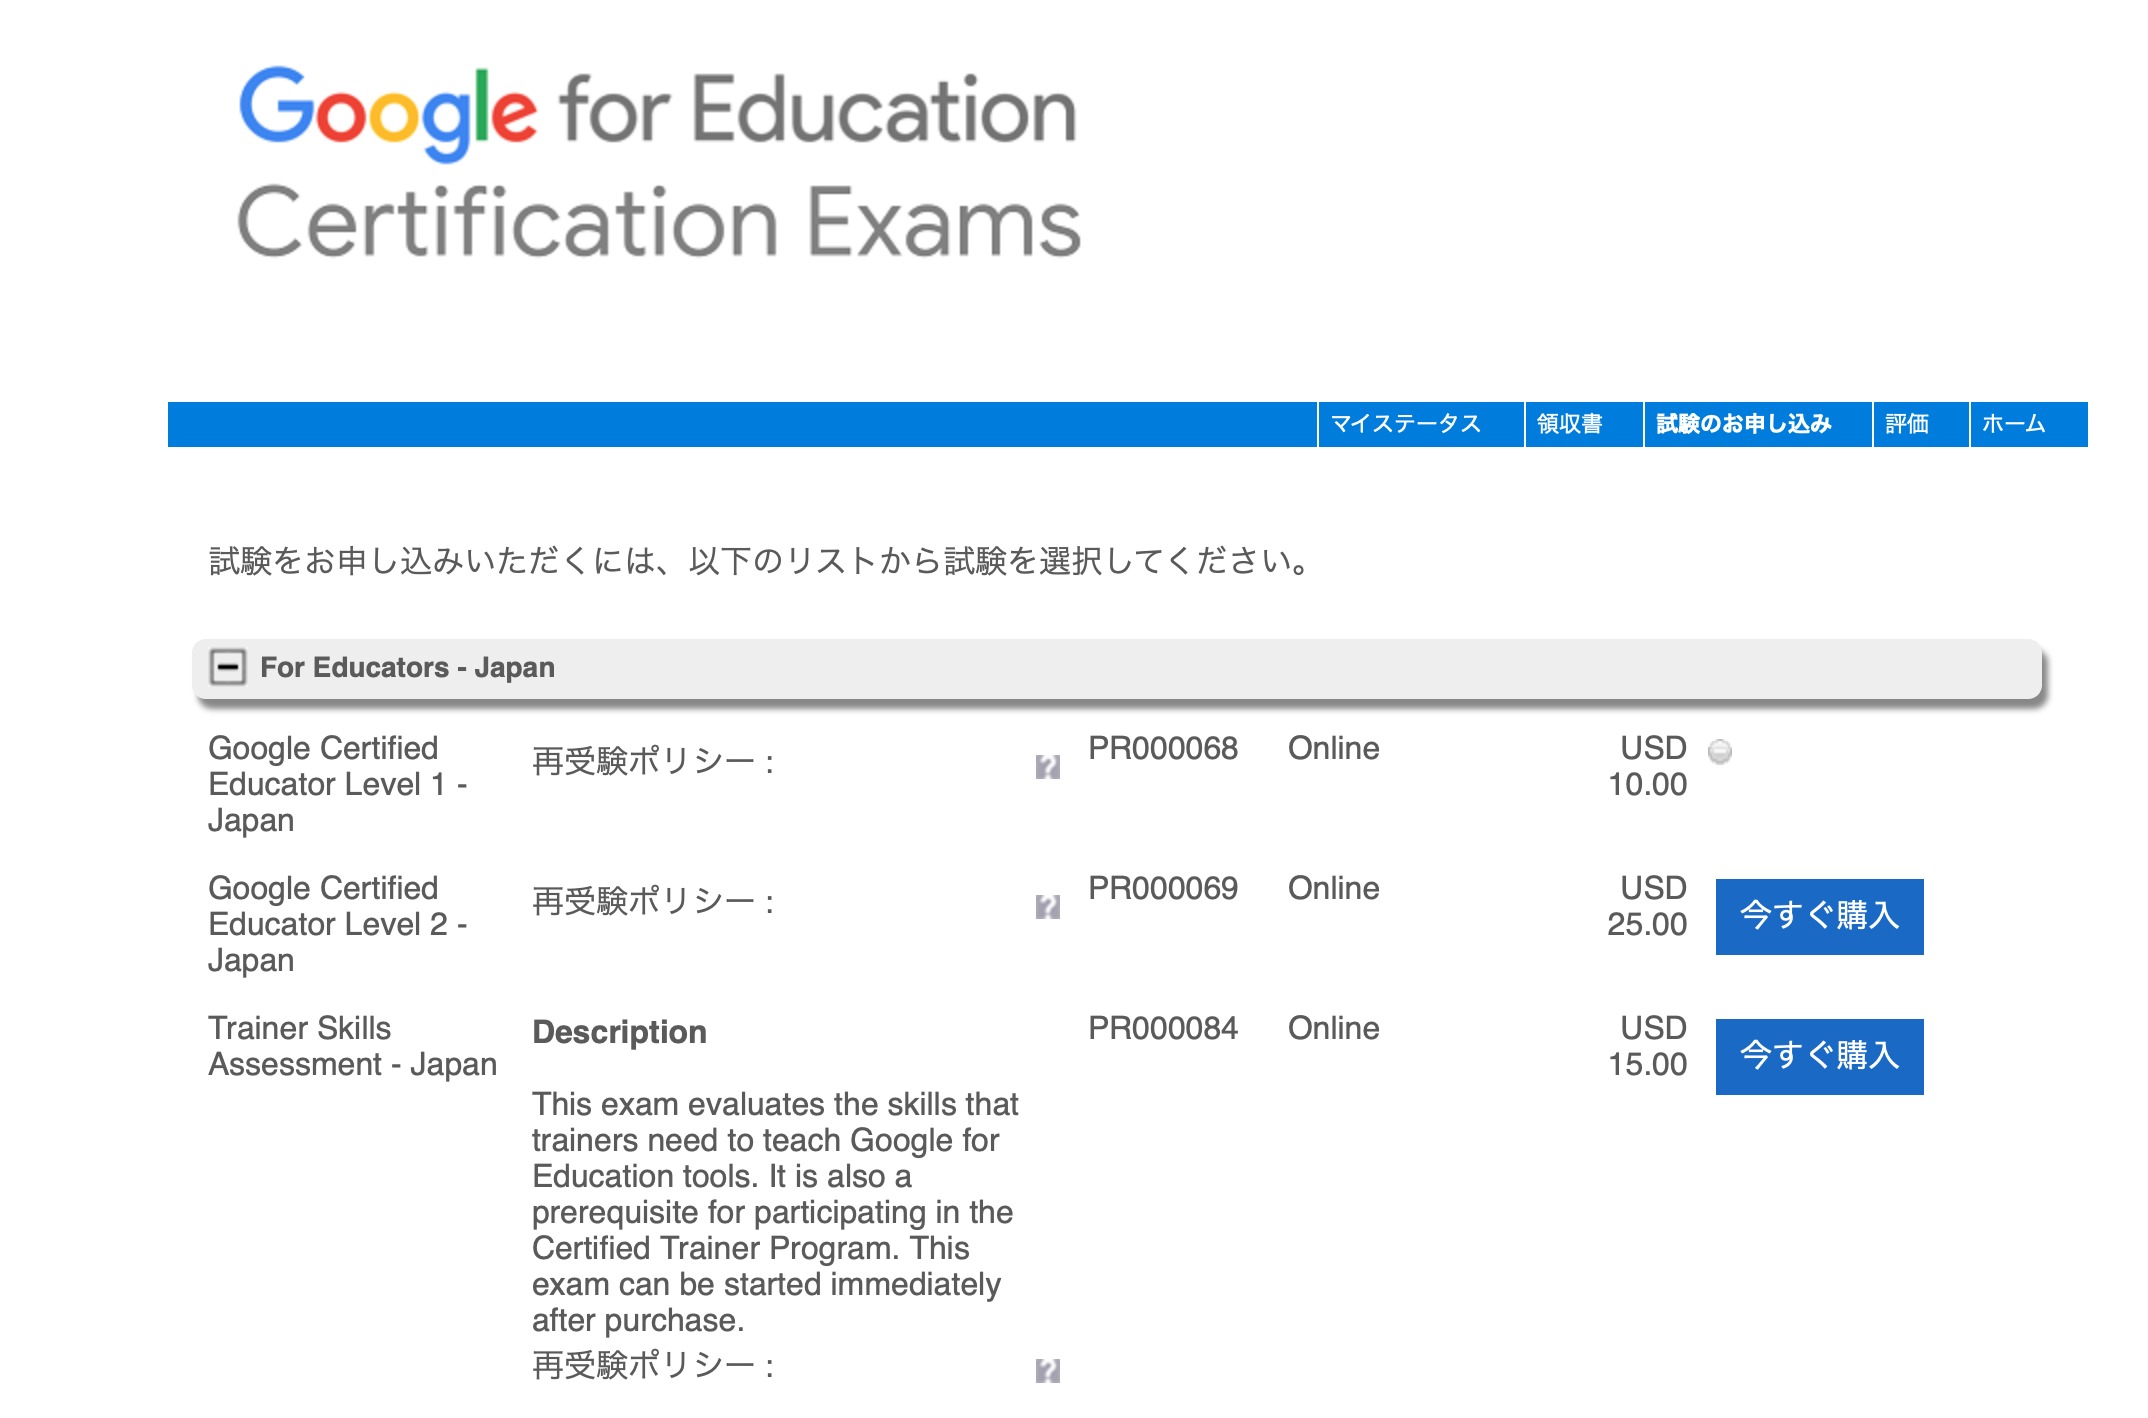Screen dimensions: 2148x1418
Task: Click the For Educators - Japan header bar
Action: point(1117,668)
